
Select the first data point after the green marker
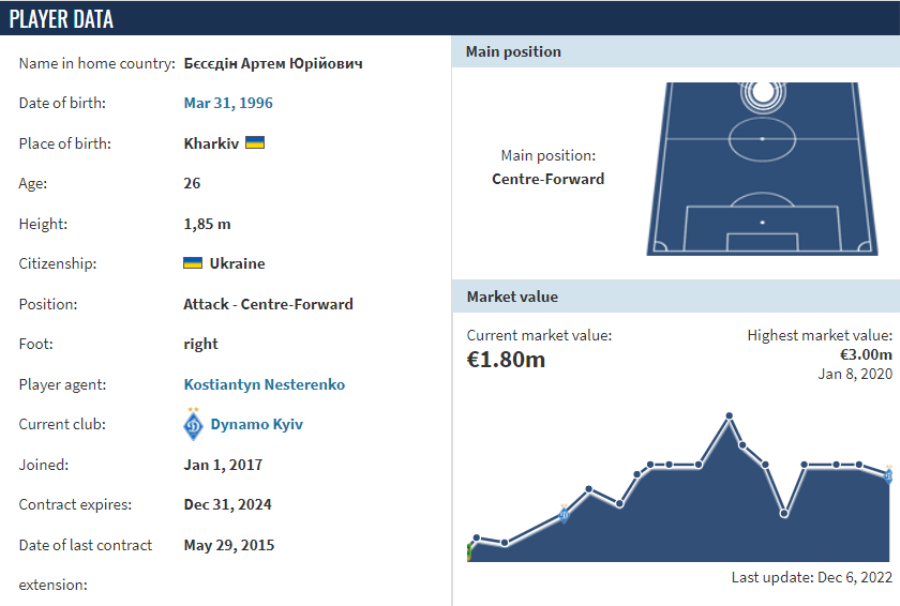[477, 538]
